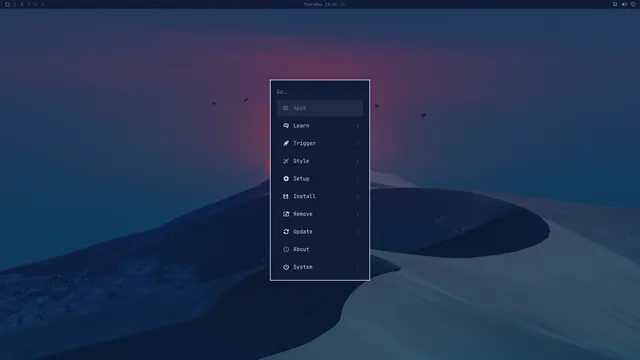Click the Update refresh icon
Screen dimensions: 640x360
286,231
